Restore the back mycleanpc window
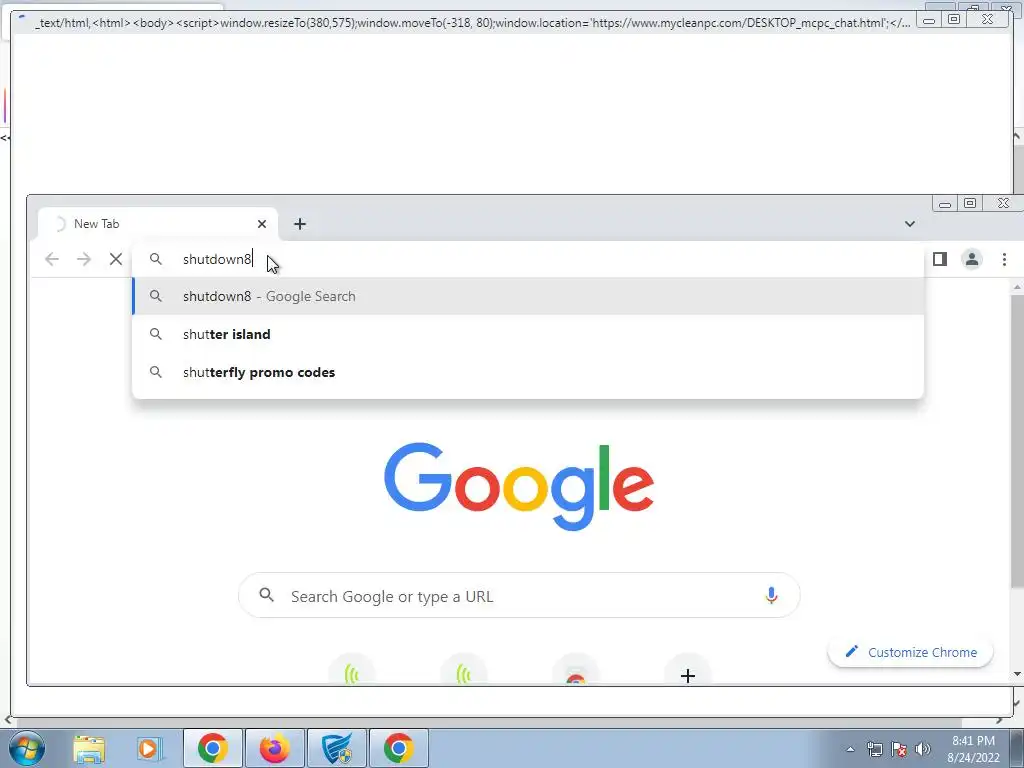Image resolution: width=1024 pixels, height=768 pixels. [953, 20]
